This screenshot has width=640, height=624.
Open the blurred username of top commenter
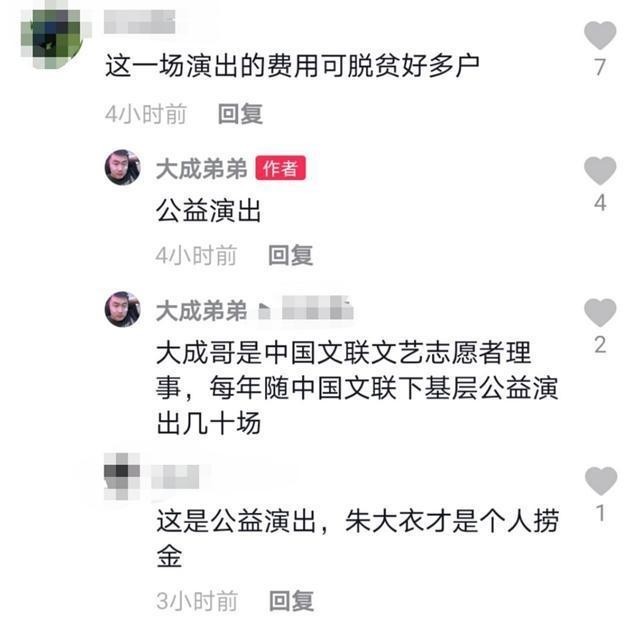pos(140,22)
